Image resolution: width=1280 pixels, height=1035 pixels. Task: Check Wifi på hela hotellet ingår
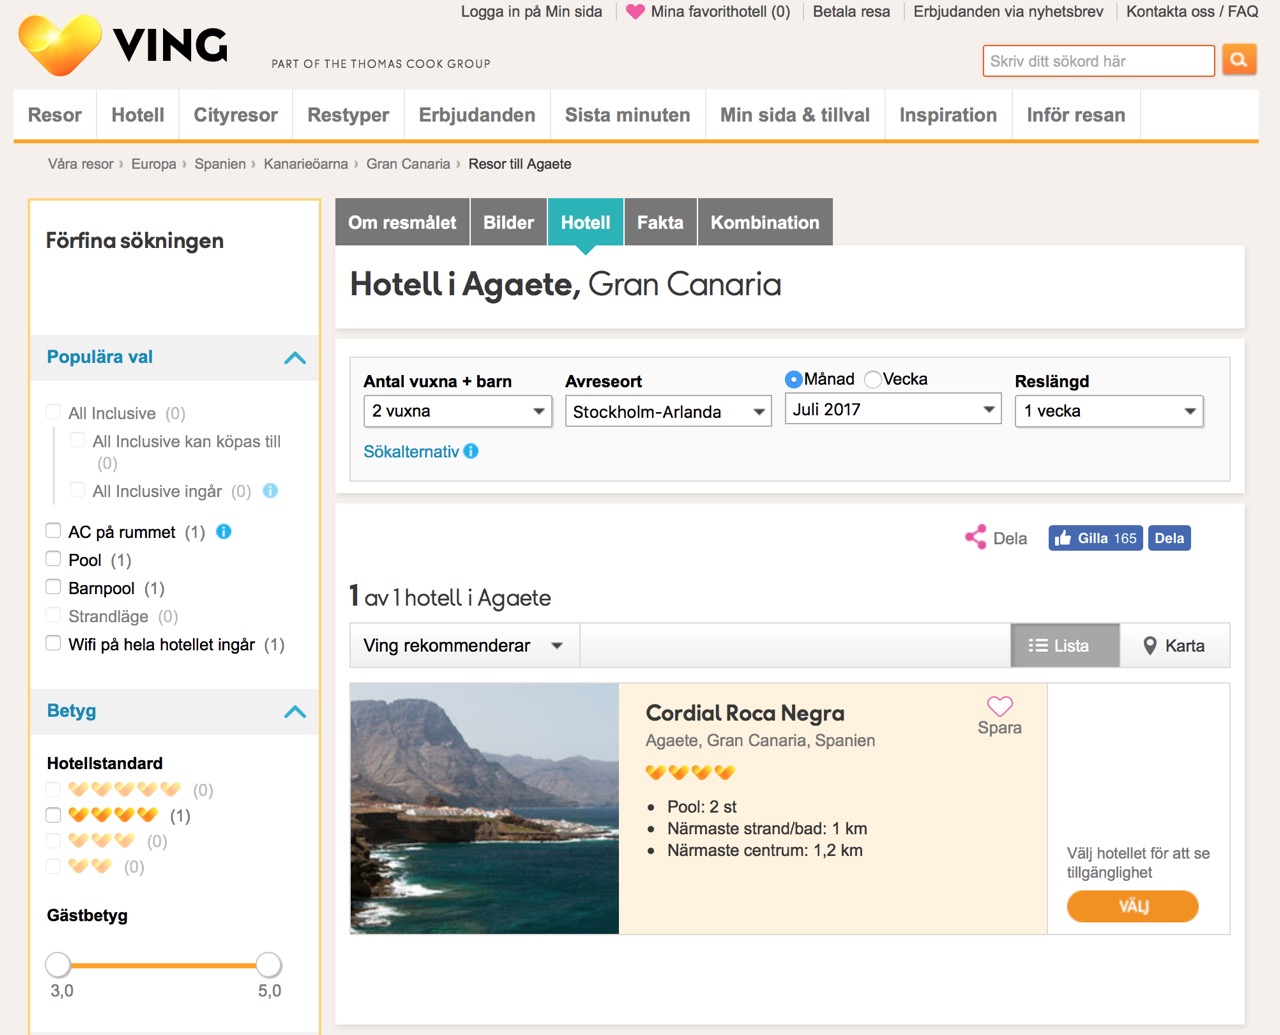tap(54, 643)
